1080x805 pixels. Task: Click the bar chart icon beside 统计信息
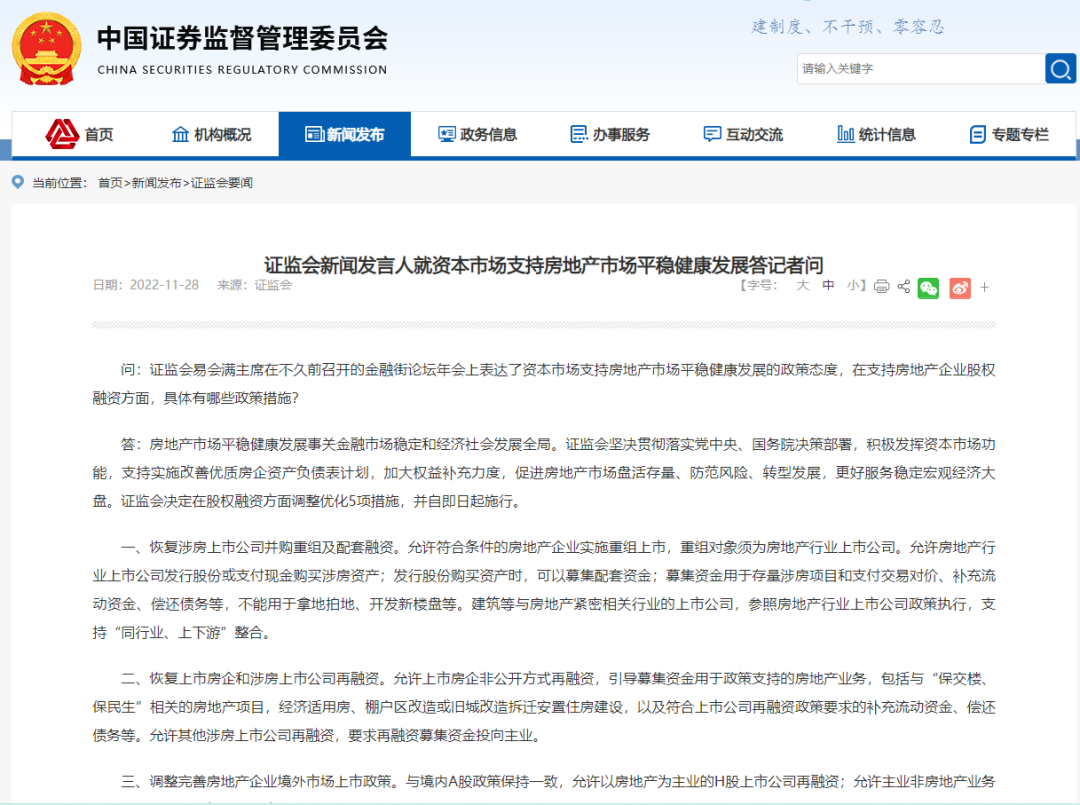coord(846,134)
